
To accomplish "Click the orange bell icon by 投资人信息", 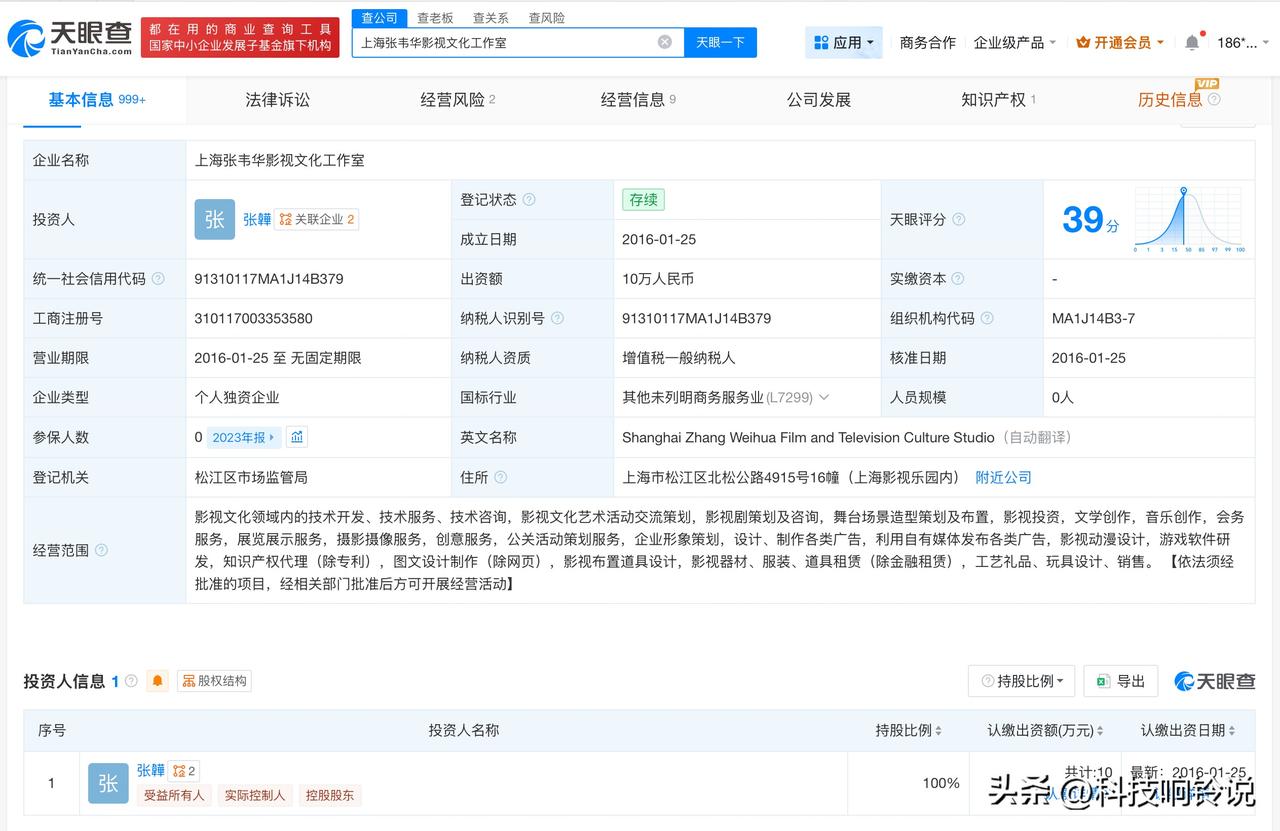I will tap(157, 681).
